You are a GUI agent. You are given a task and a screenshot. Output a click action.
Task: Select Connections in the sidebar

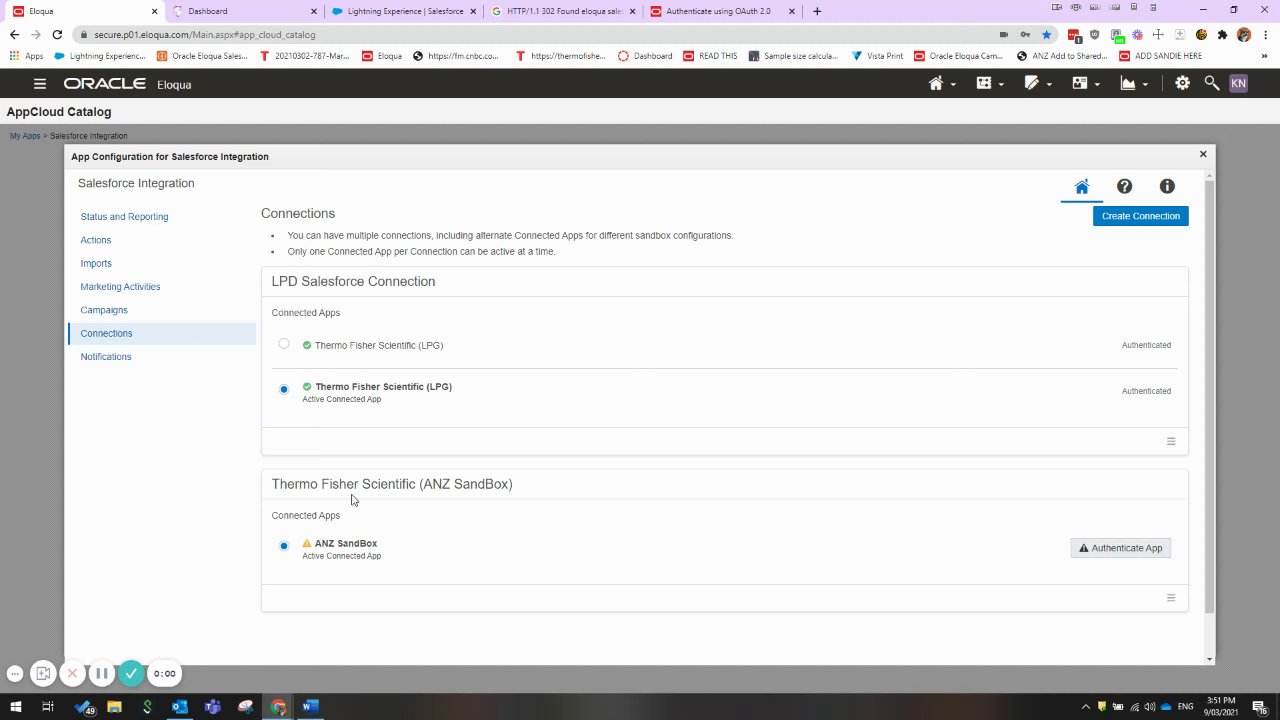pos(162,333)
